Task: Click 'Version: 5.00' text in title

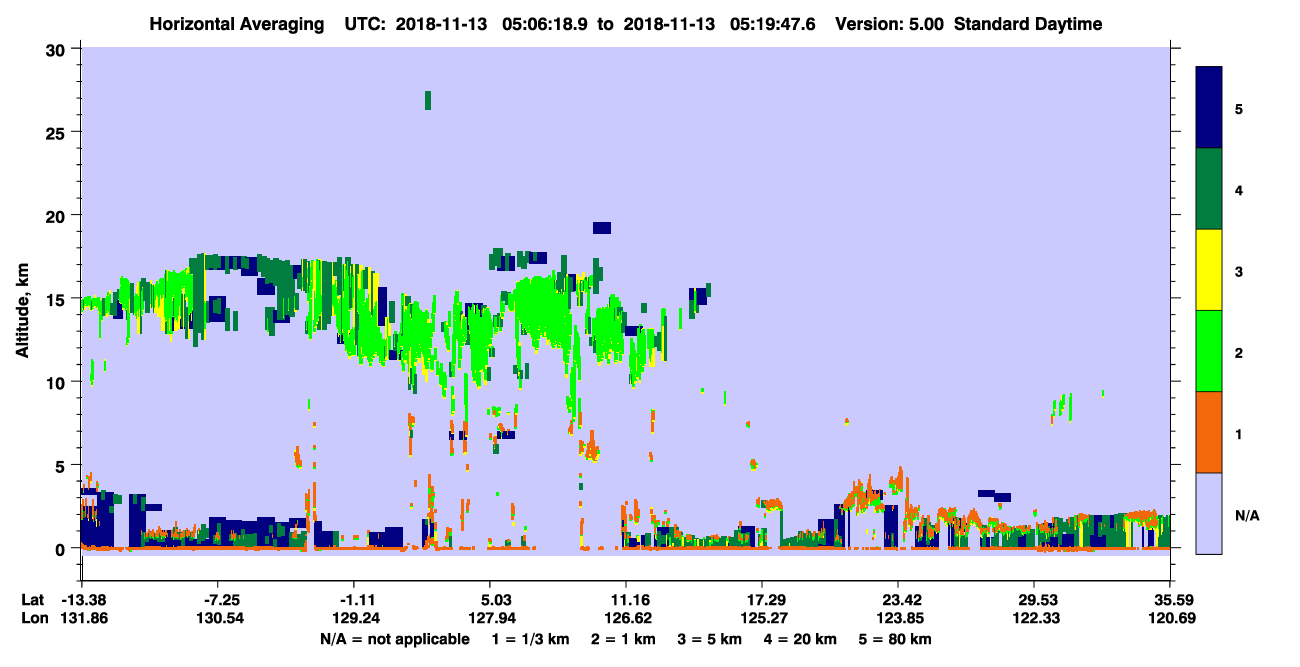Action: 890,24
